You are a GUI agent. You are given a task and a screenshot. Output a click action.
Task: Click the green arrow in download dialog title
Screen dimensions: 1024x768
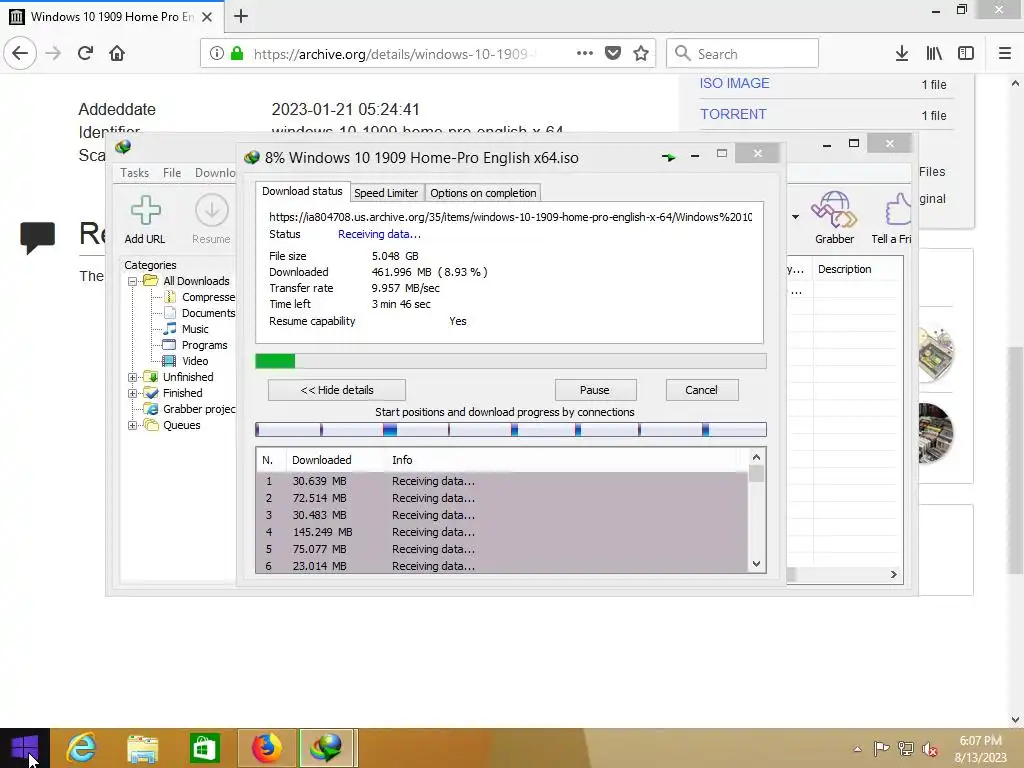tap(668, 157)
